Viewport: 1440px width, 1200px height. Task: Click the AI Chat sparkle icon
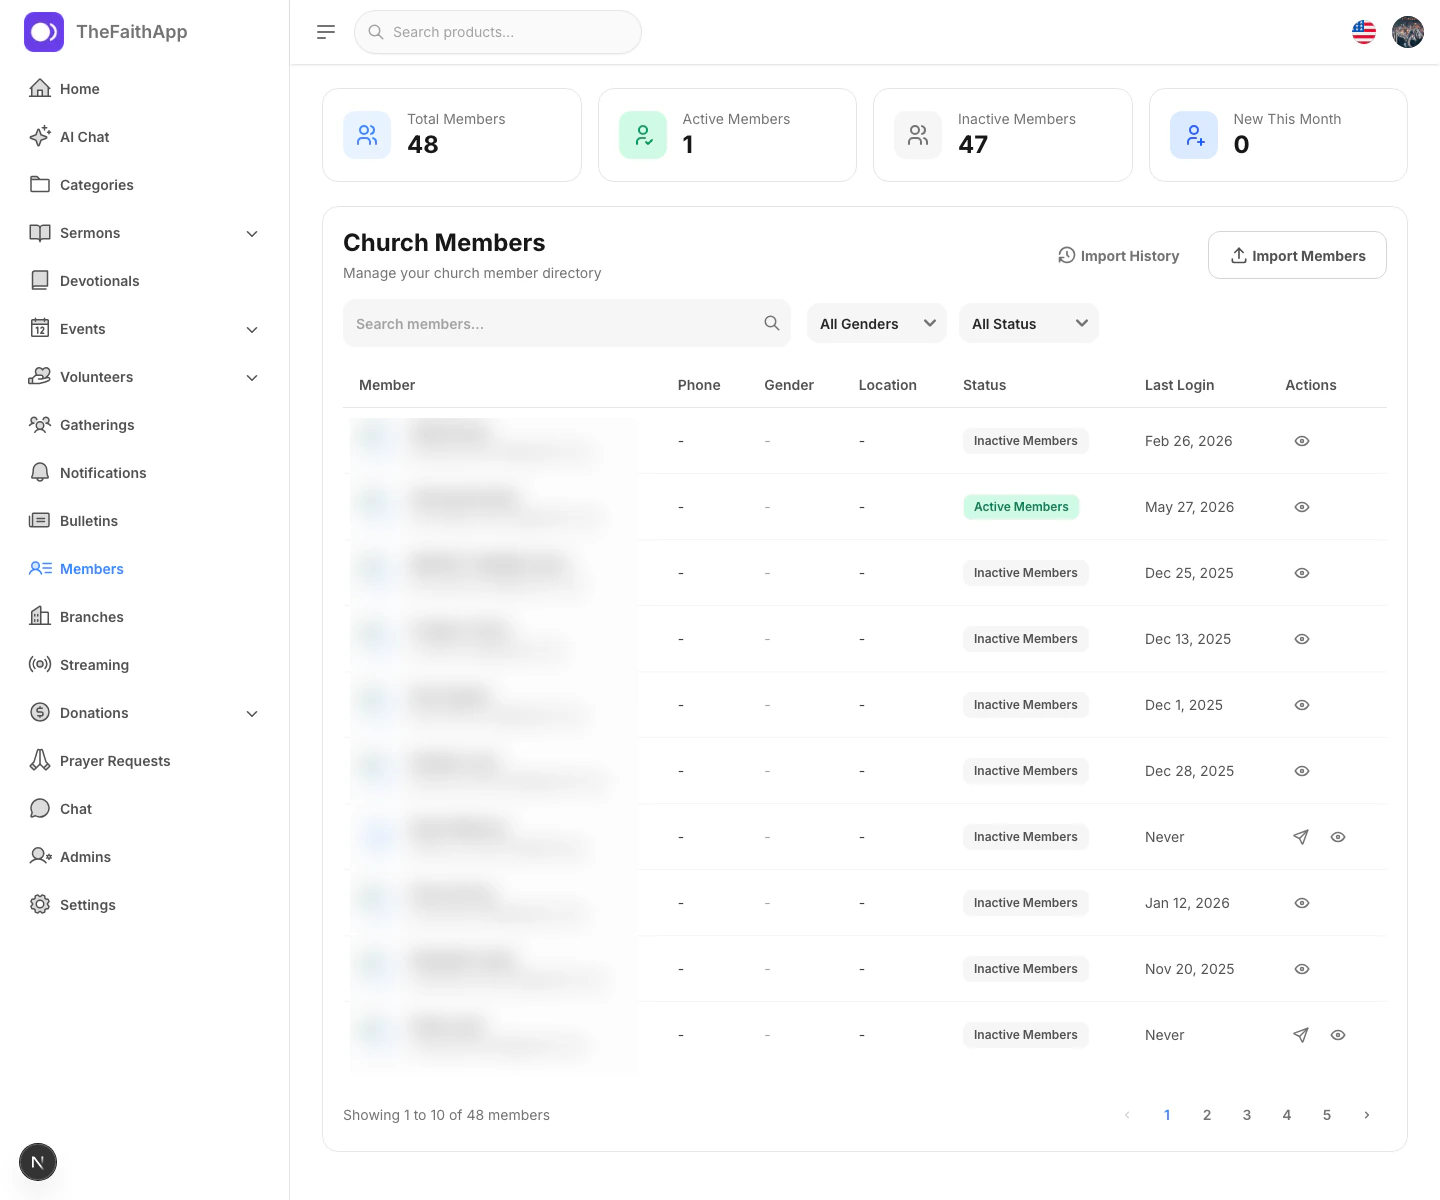[40, 136]
